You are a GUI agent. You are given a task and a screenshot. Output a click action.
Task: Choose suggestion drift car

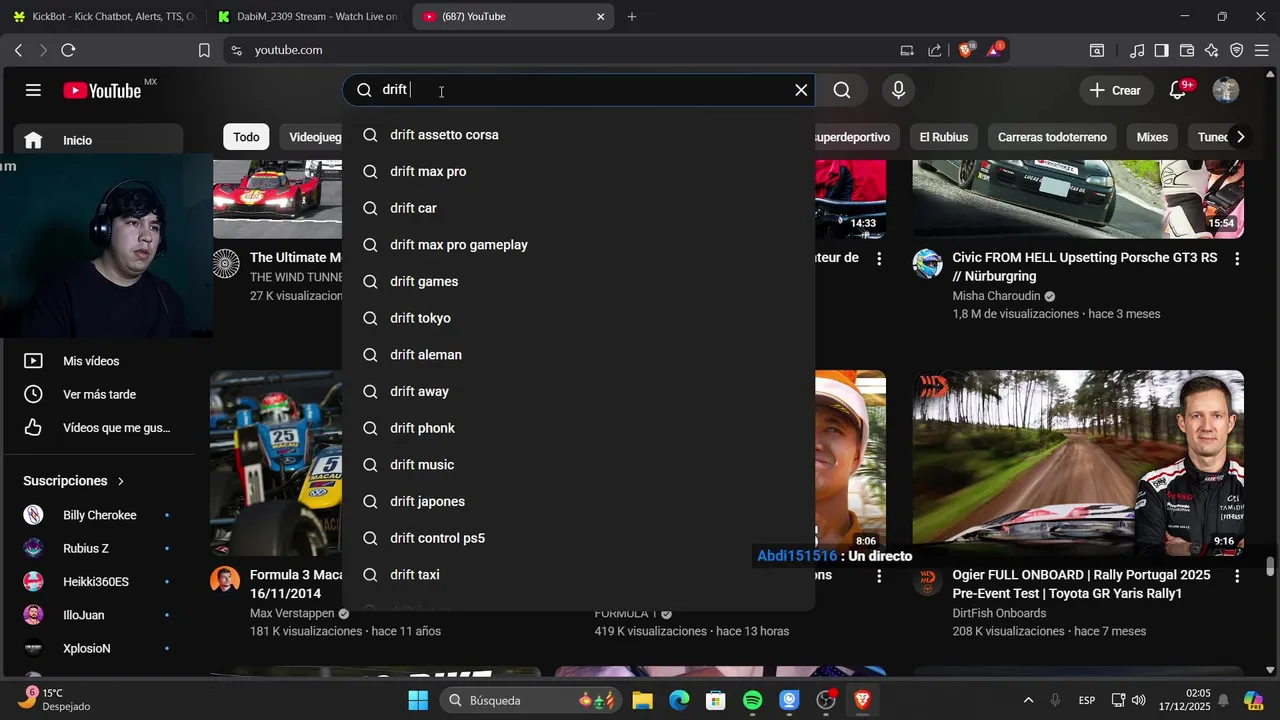click(578, 208)
